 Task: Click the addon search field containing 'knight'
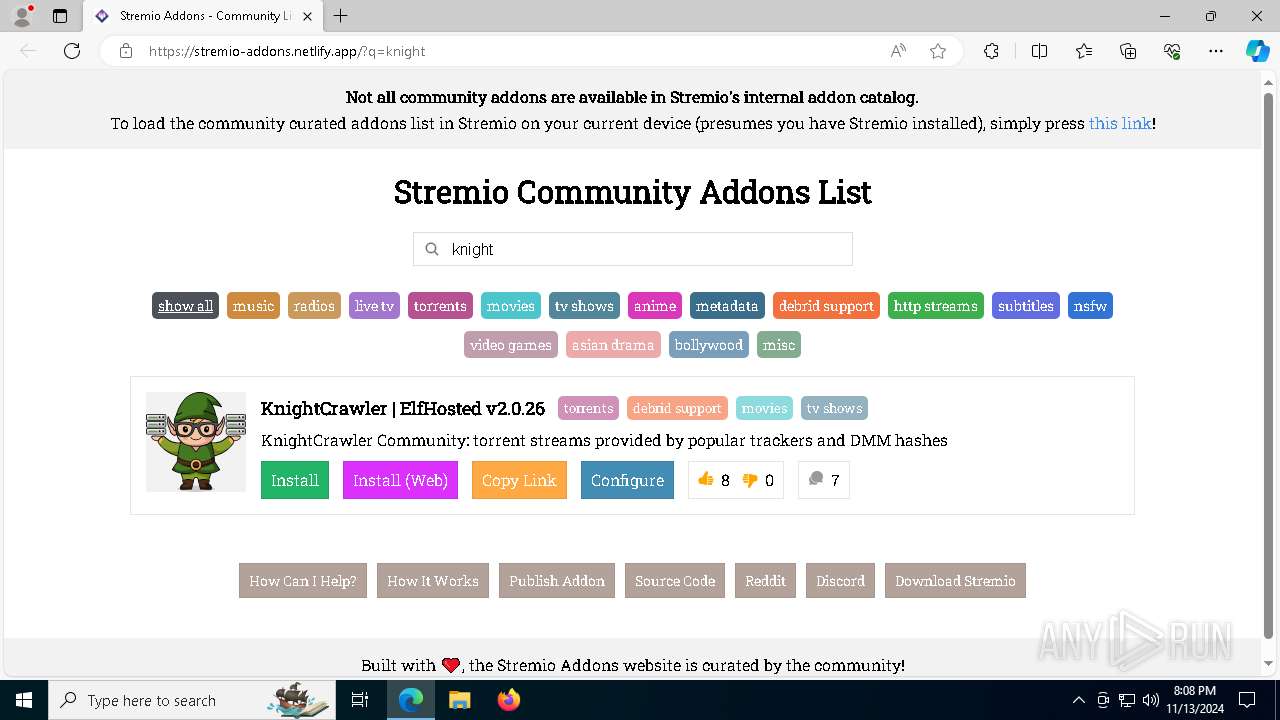click(633, 249)
